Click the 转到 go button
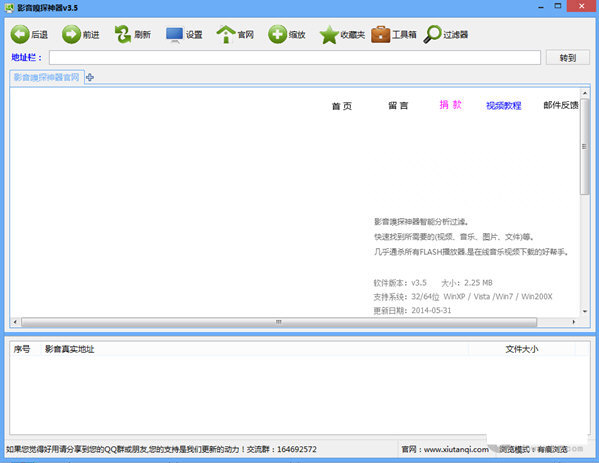 [x=568, y=58]
